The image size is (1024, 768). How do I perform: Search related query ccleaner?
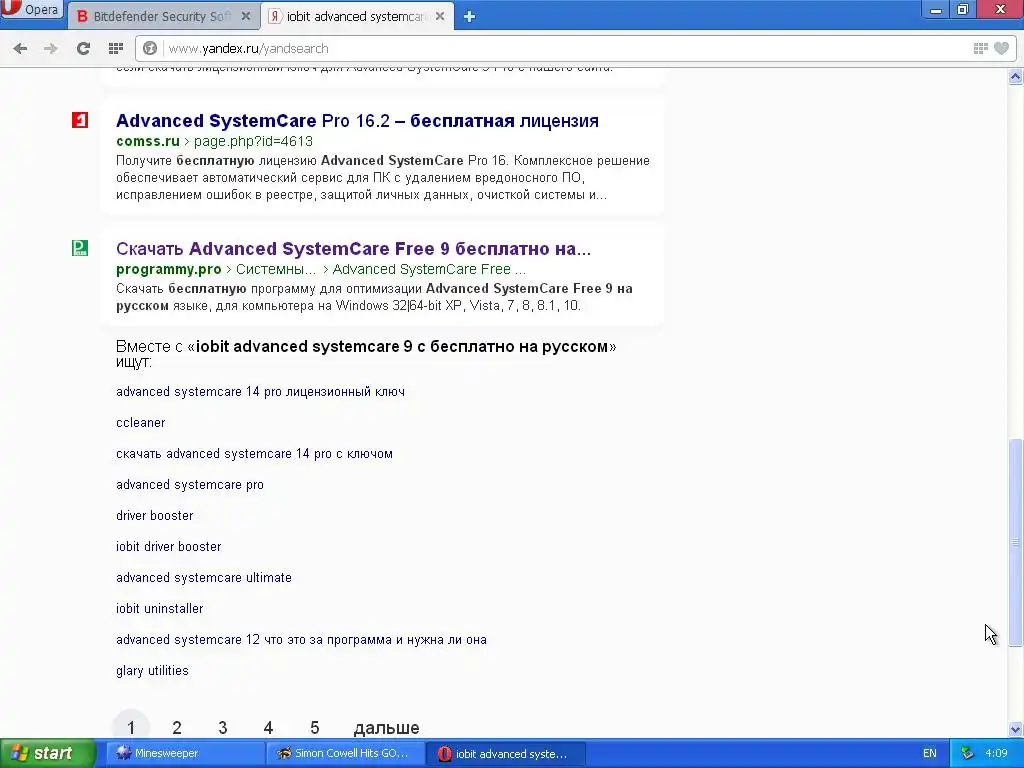click(140, 423)
